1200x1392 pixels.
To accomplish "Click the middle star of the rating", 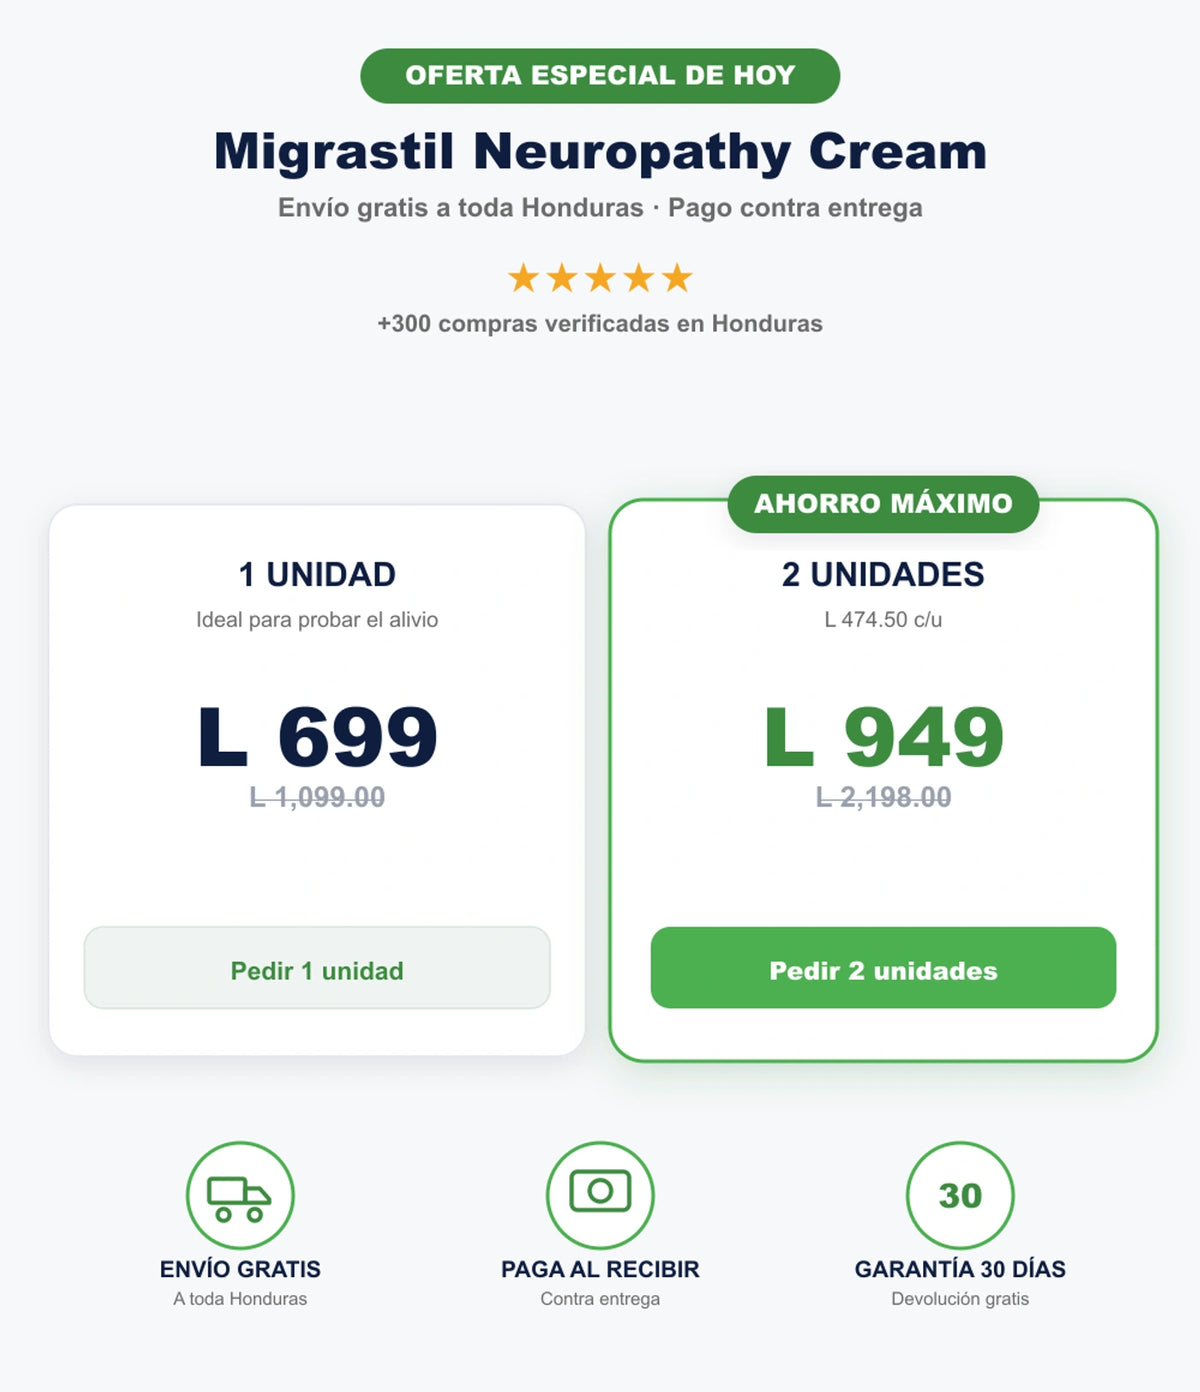I will pyautogui.click(x=600, y=278).
